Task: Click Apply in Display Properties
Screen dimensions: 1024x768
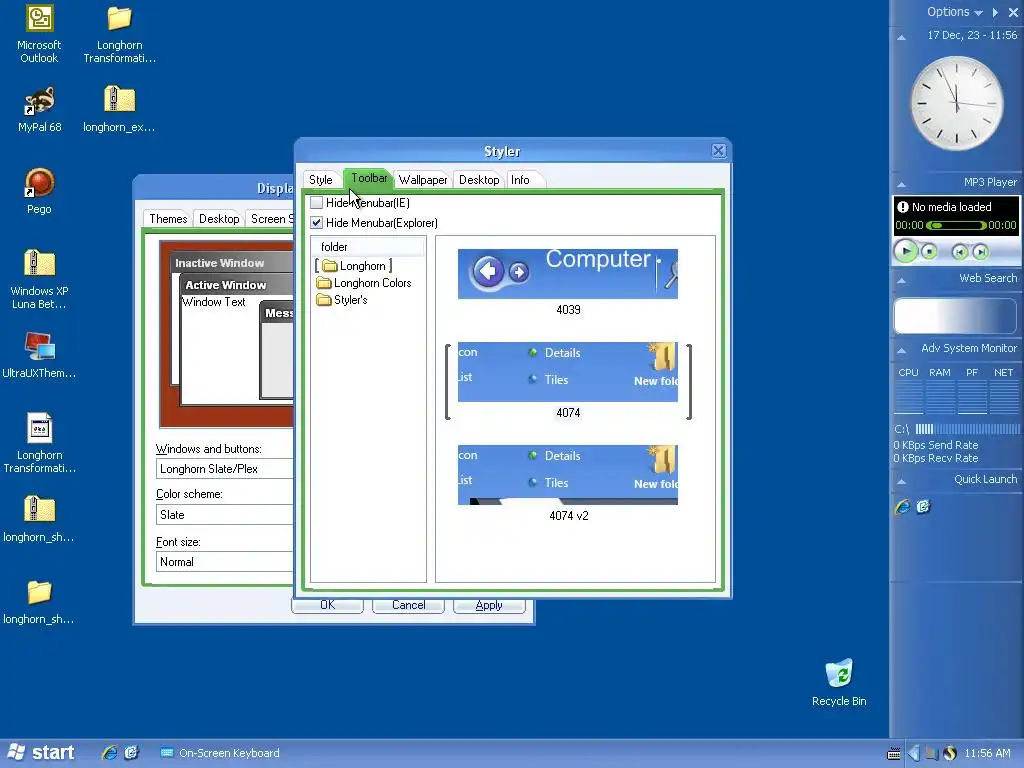Action: click(x=489, y=606)
